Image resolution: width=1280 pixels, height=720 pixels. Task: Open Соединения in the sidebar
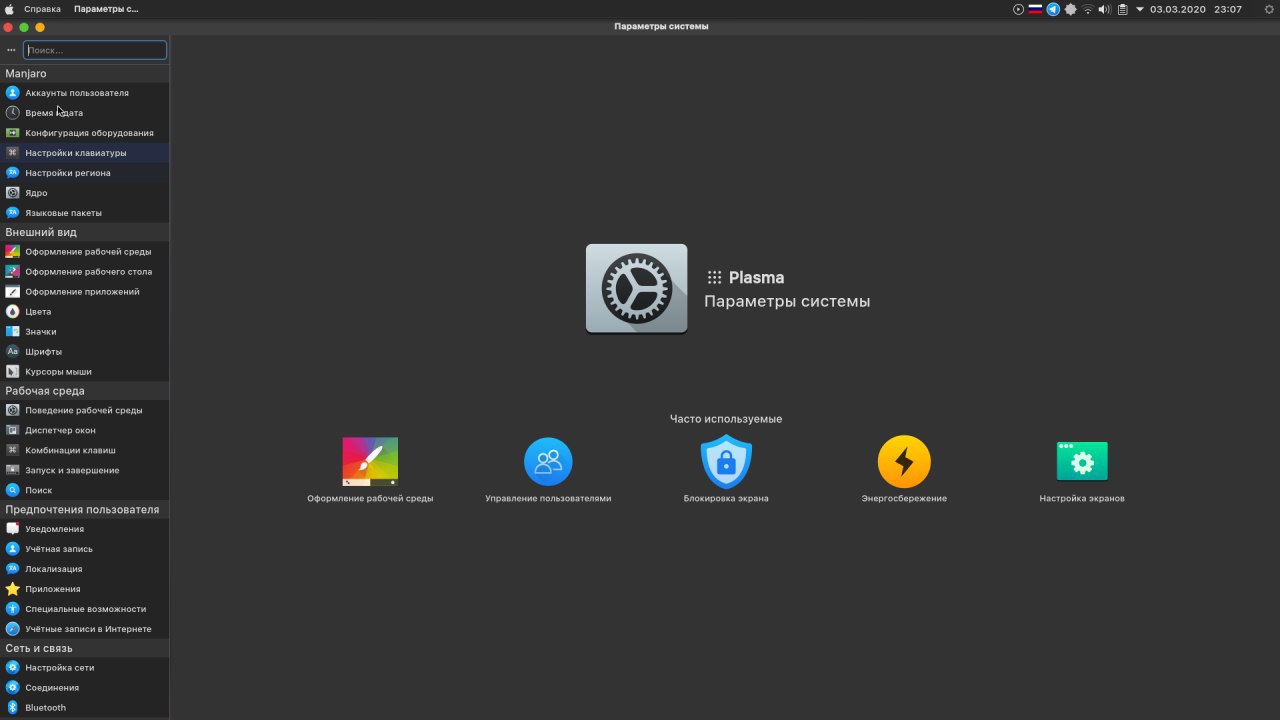(85, 688)
